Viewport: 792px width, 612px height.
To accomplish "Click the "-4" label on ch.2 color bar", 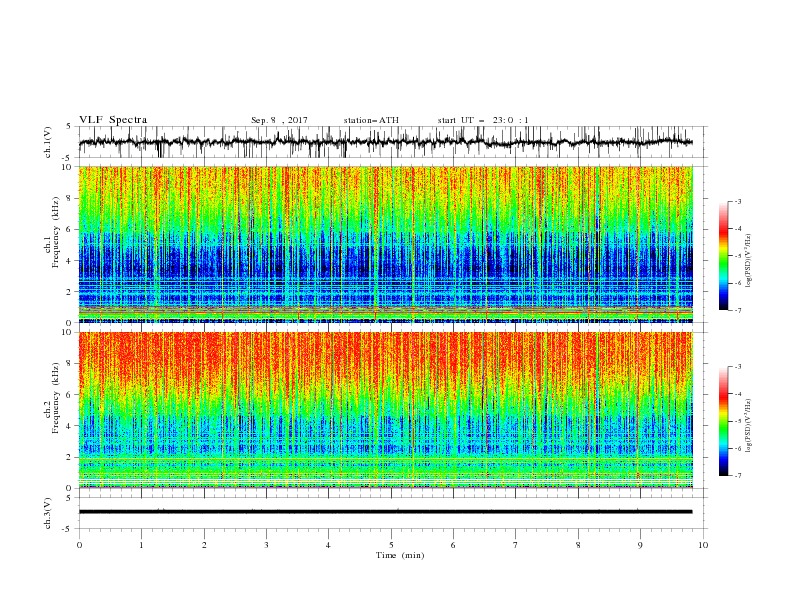I will point(737,394).
